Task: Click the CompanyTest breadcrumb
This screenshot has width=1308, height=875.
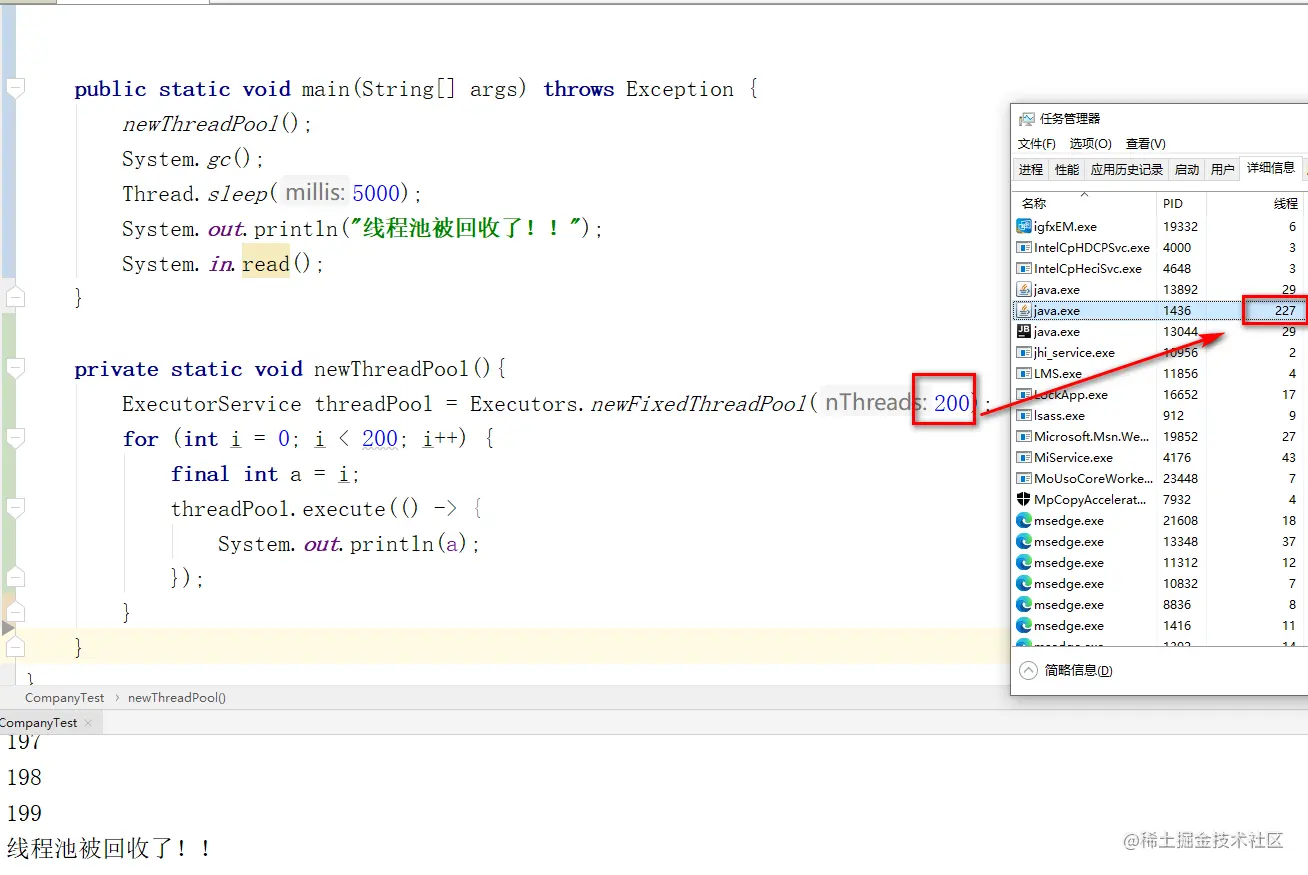Action: [64, 697]
